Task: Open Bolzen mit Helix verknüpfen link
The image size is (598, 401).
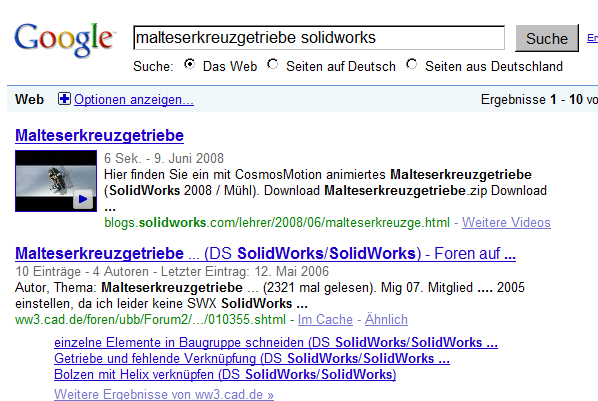Action: coord(225,374)
